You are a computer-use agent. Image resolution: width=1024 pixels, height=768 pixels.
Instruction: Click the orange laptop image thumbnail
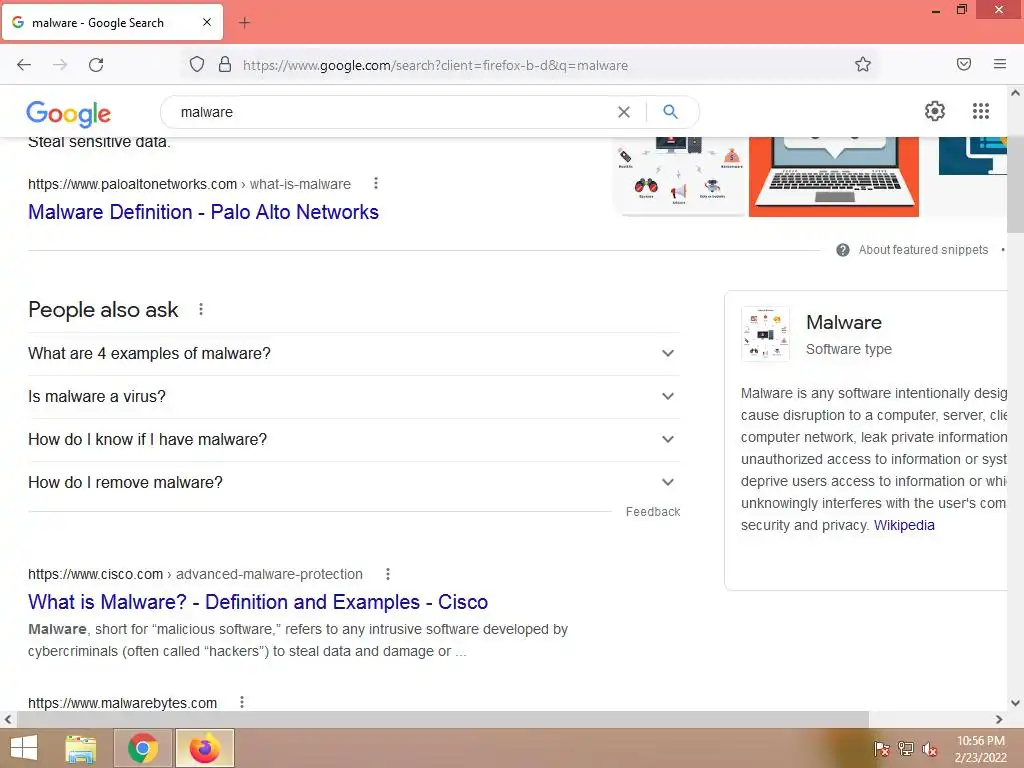pos(834,176)
